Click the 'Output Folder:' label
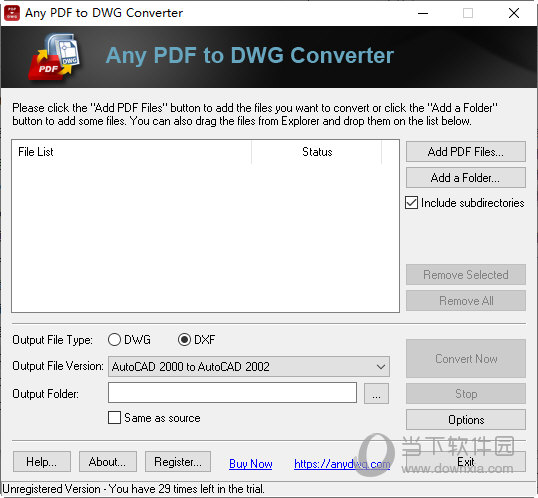 pyautogui.click(x=45, y=394)
